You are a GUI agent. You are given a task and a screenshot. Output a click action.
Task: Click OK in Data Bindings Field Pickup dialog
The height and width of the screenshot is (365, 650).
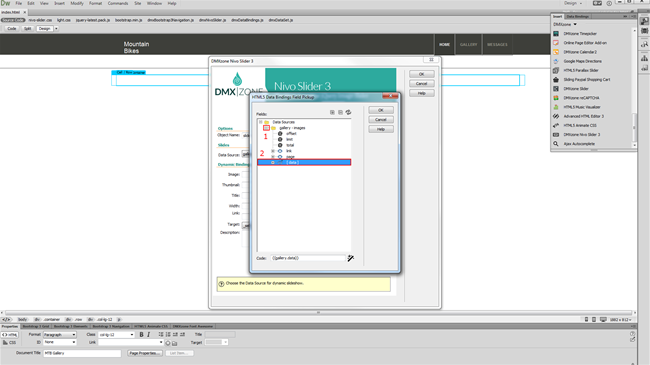pos(381,110)
